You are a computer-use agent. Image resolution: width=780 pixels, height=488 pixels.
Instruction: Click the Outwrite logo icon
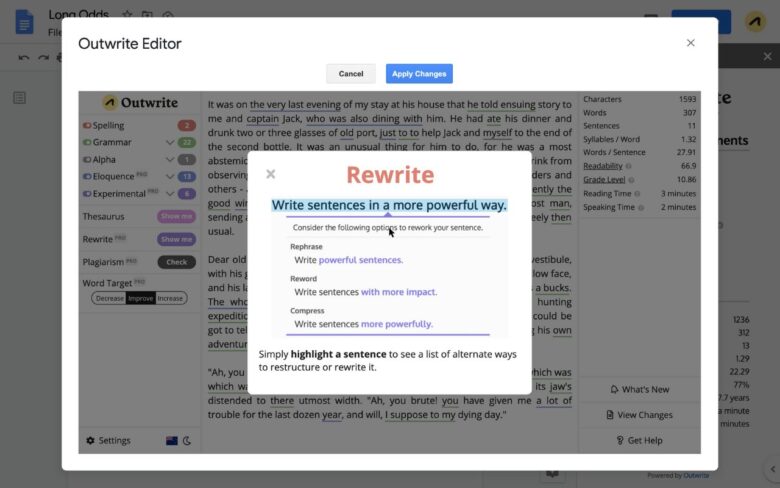pos(109,102)
